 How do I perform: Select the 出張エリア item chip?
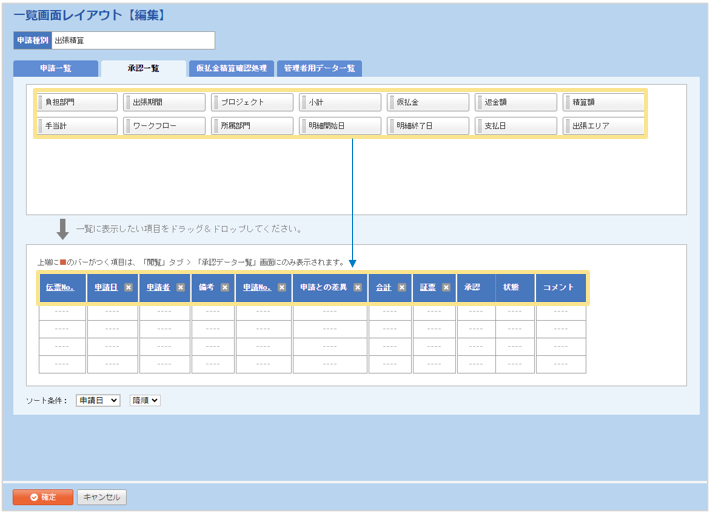point(603,126)
